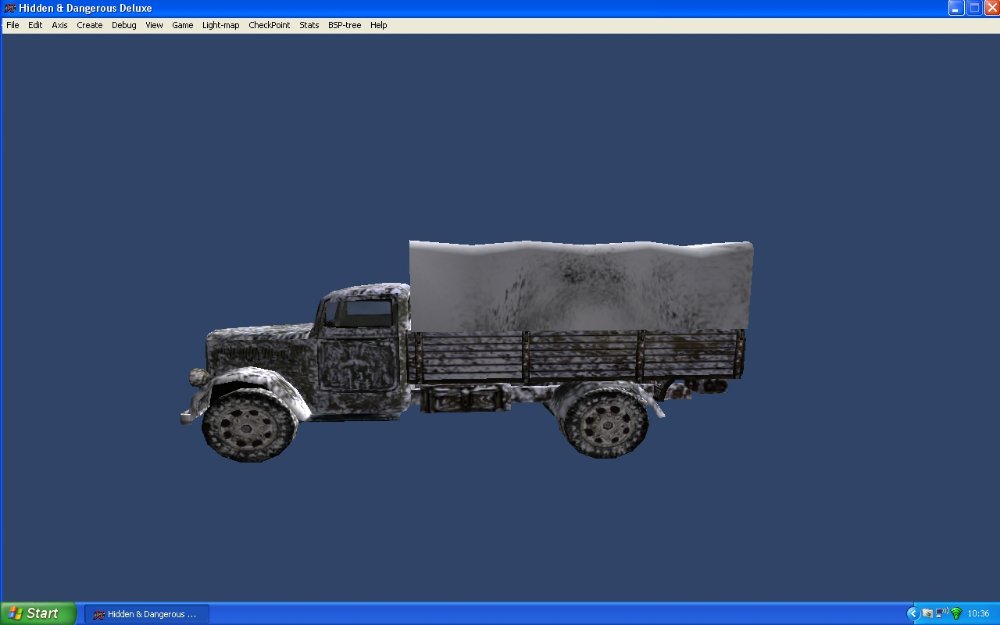Select the snow-covered truck model in viewport
The image size is (1000, 625).
coord(467,351)
